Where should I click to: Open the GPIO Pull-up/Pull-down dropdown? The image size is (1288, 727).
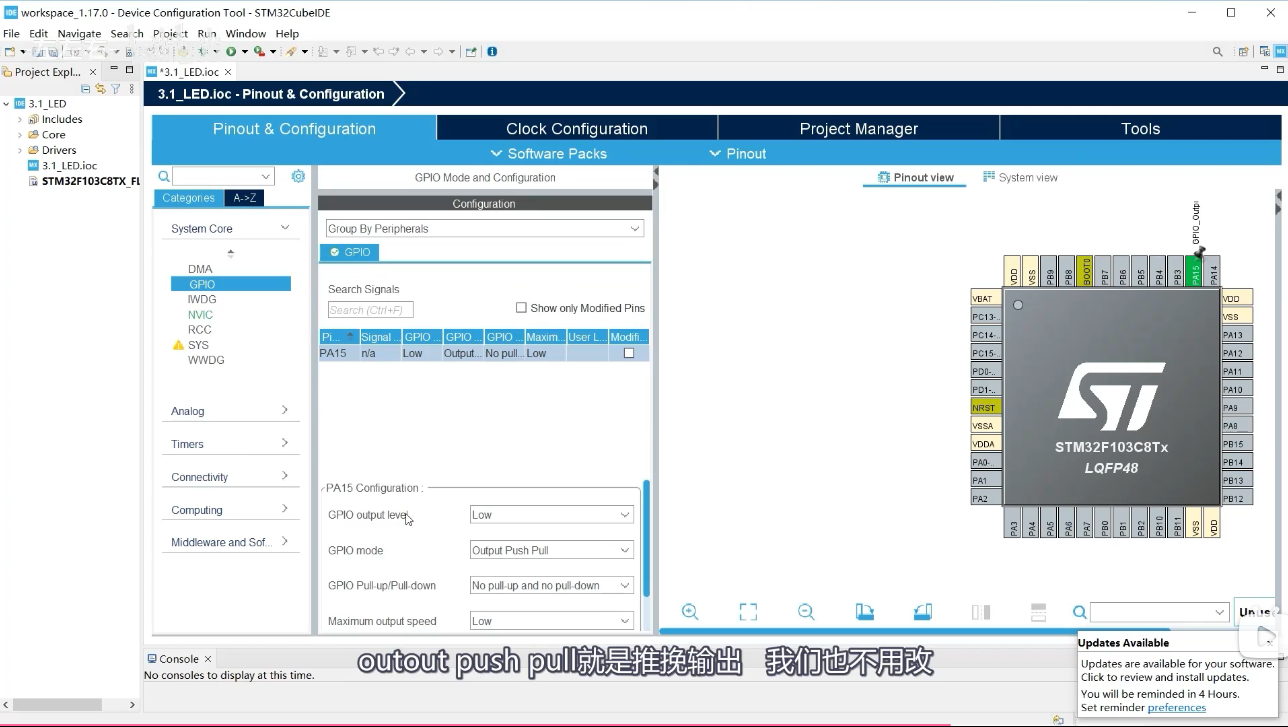pyautogui.click(x=551, y=585)
